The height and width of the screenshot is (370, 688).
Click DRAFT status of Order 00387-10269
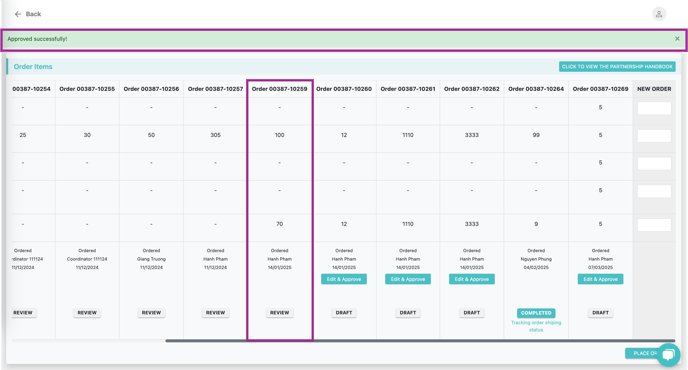[600, 313]
